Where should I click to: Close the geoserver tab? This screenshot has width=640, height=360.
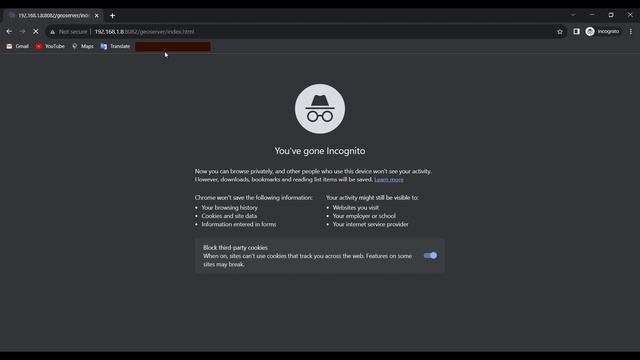tap(97, 16)
